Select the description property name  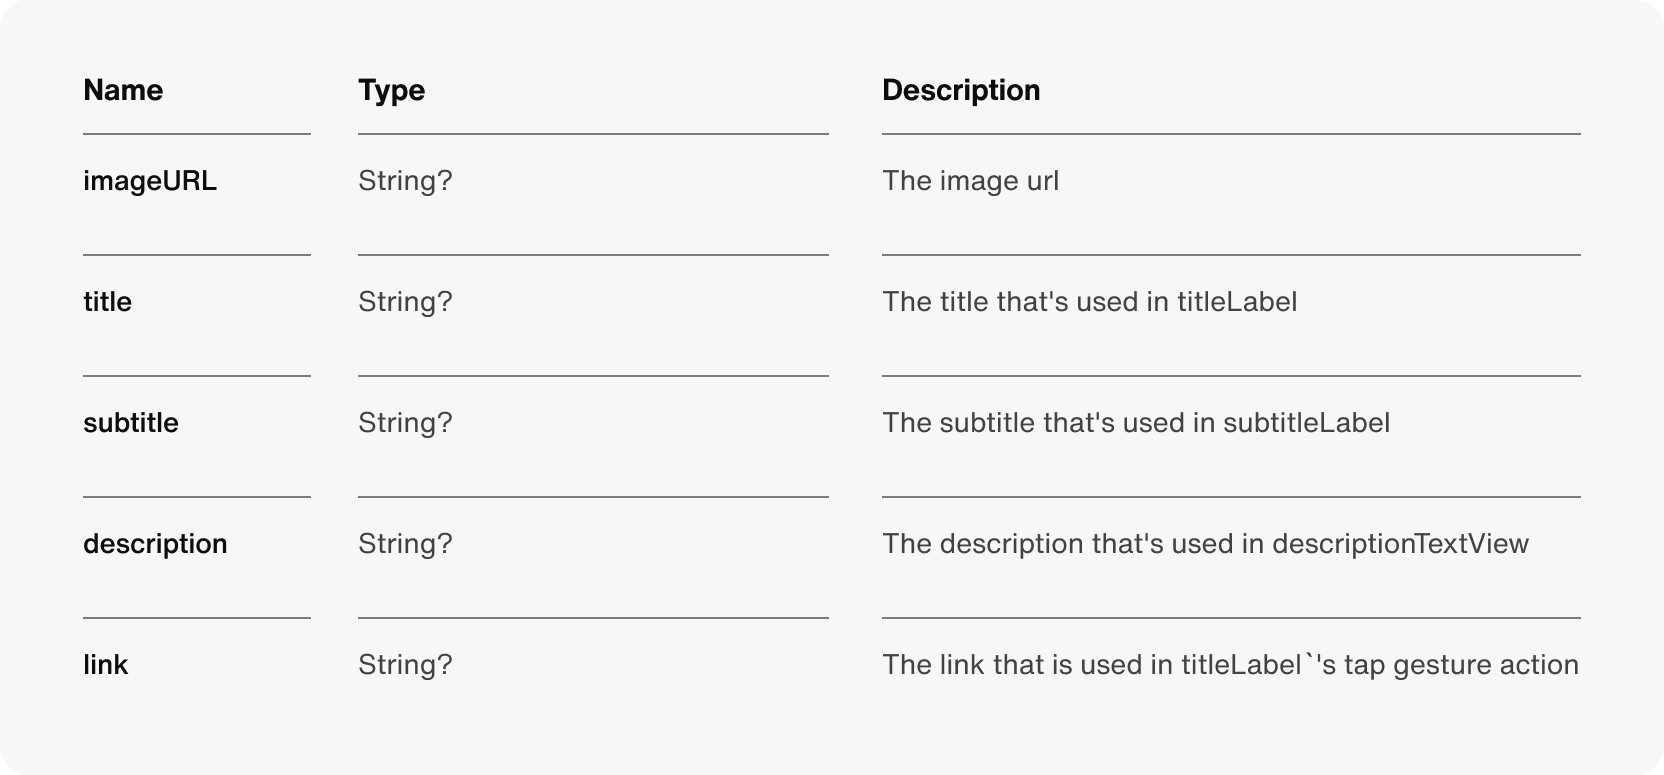pos(155,544)
